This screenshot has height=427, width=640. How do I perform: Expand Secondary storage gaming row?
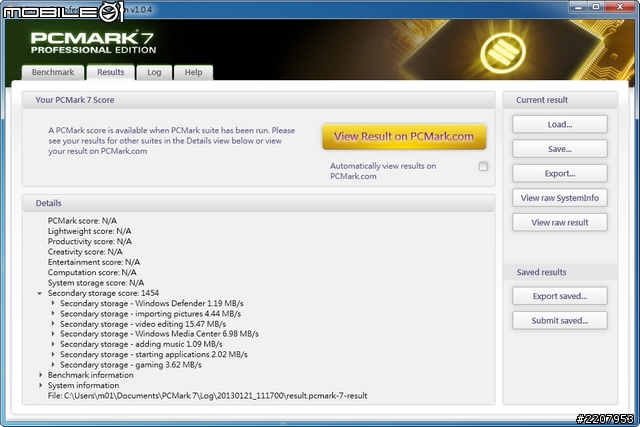pos(53,365)
